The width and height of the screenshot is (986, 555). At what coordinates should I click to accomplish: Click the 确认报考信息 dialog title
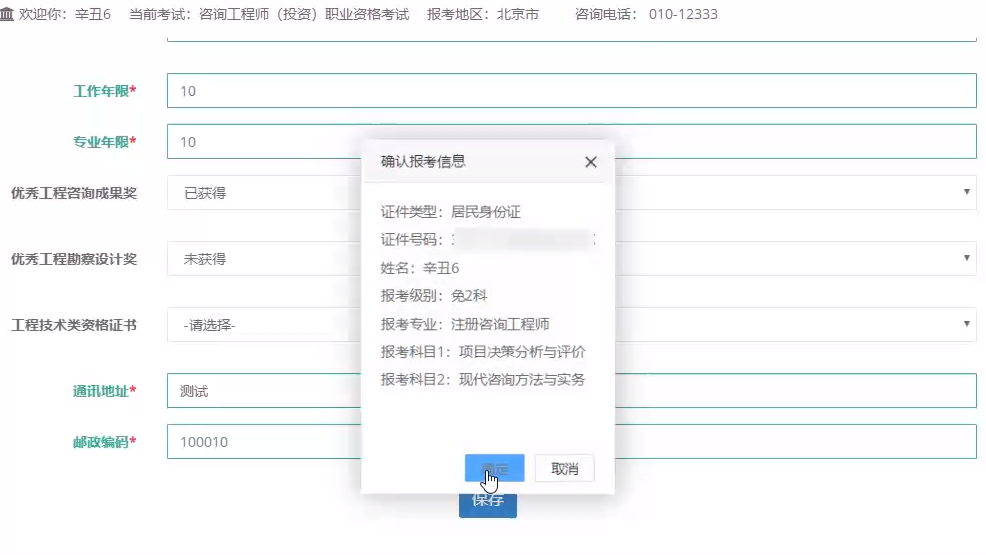tap(423, 162)
